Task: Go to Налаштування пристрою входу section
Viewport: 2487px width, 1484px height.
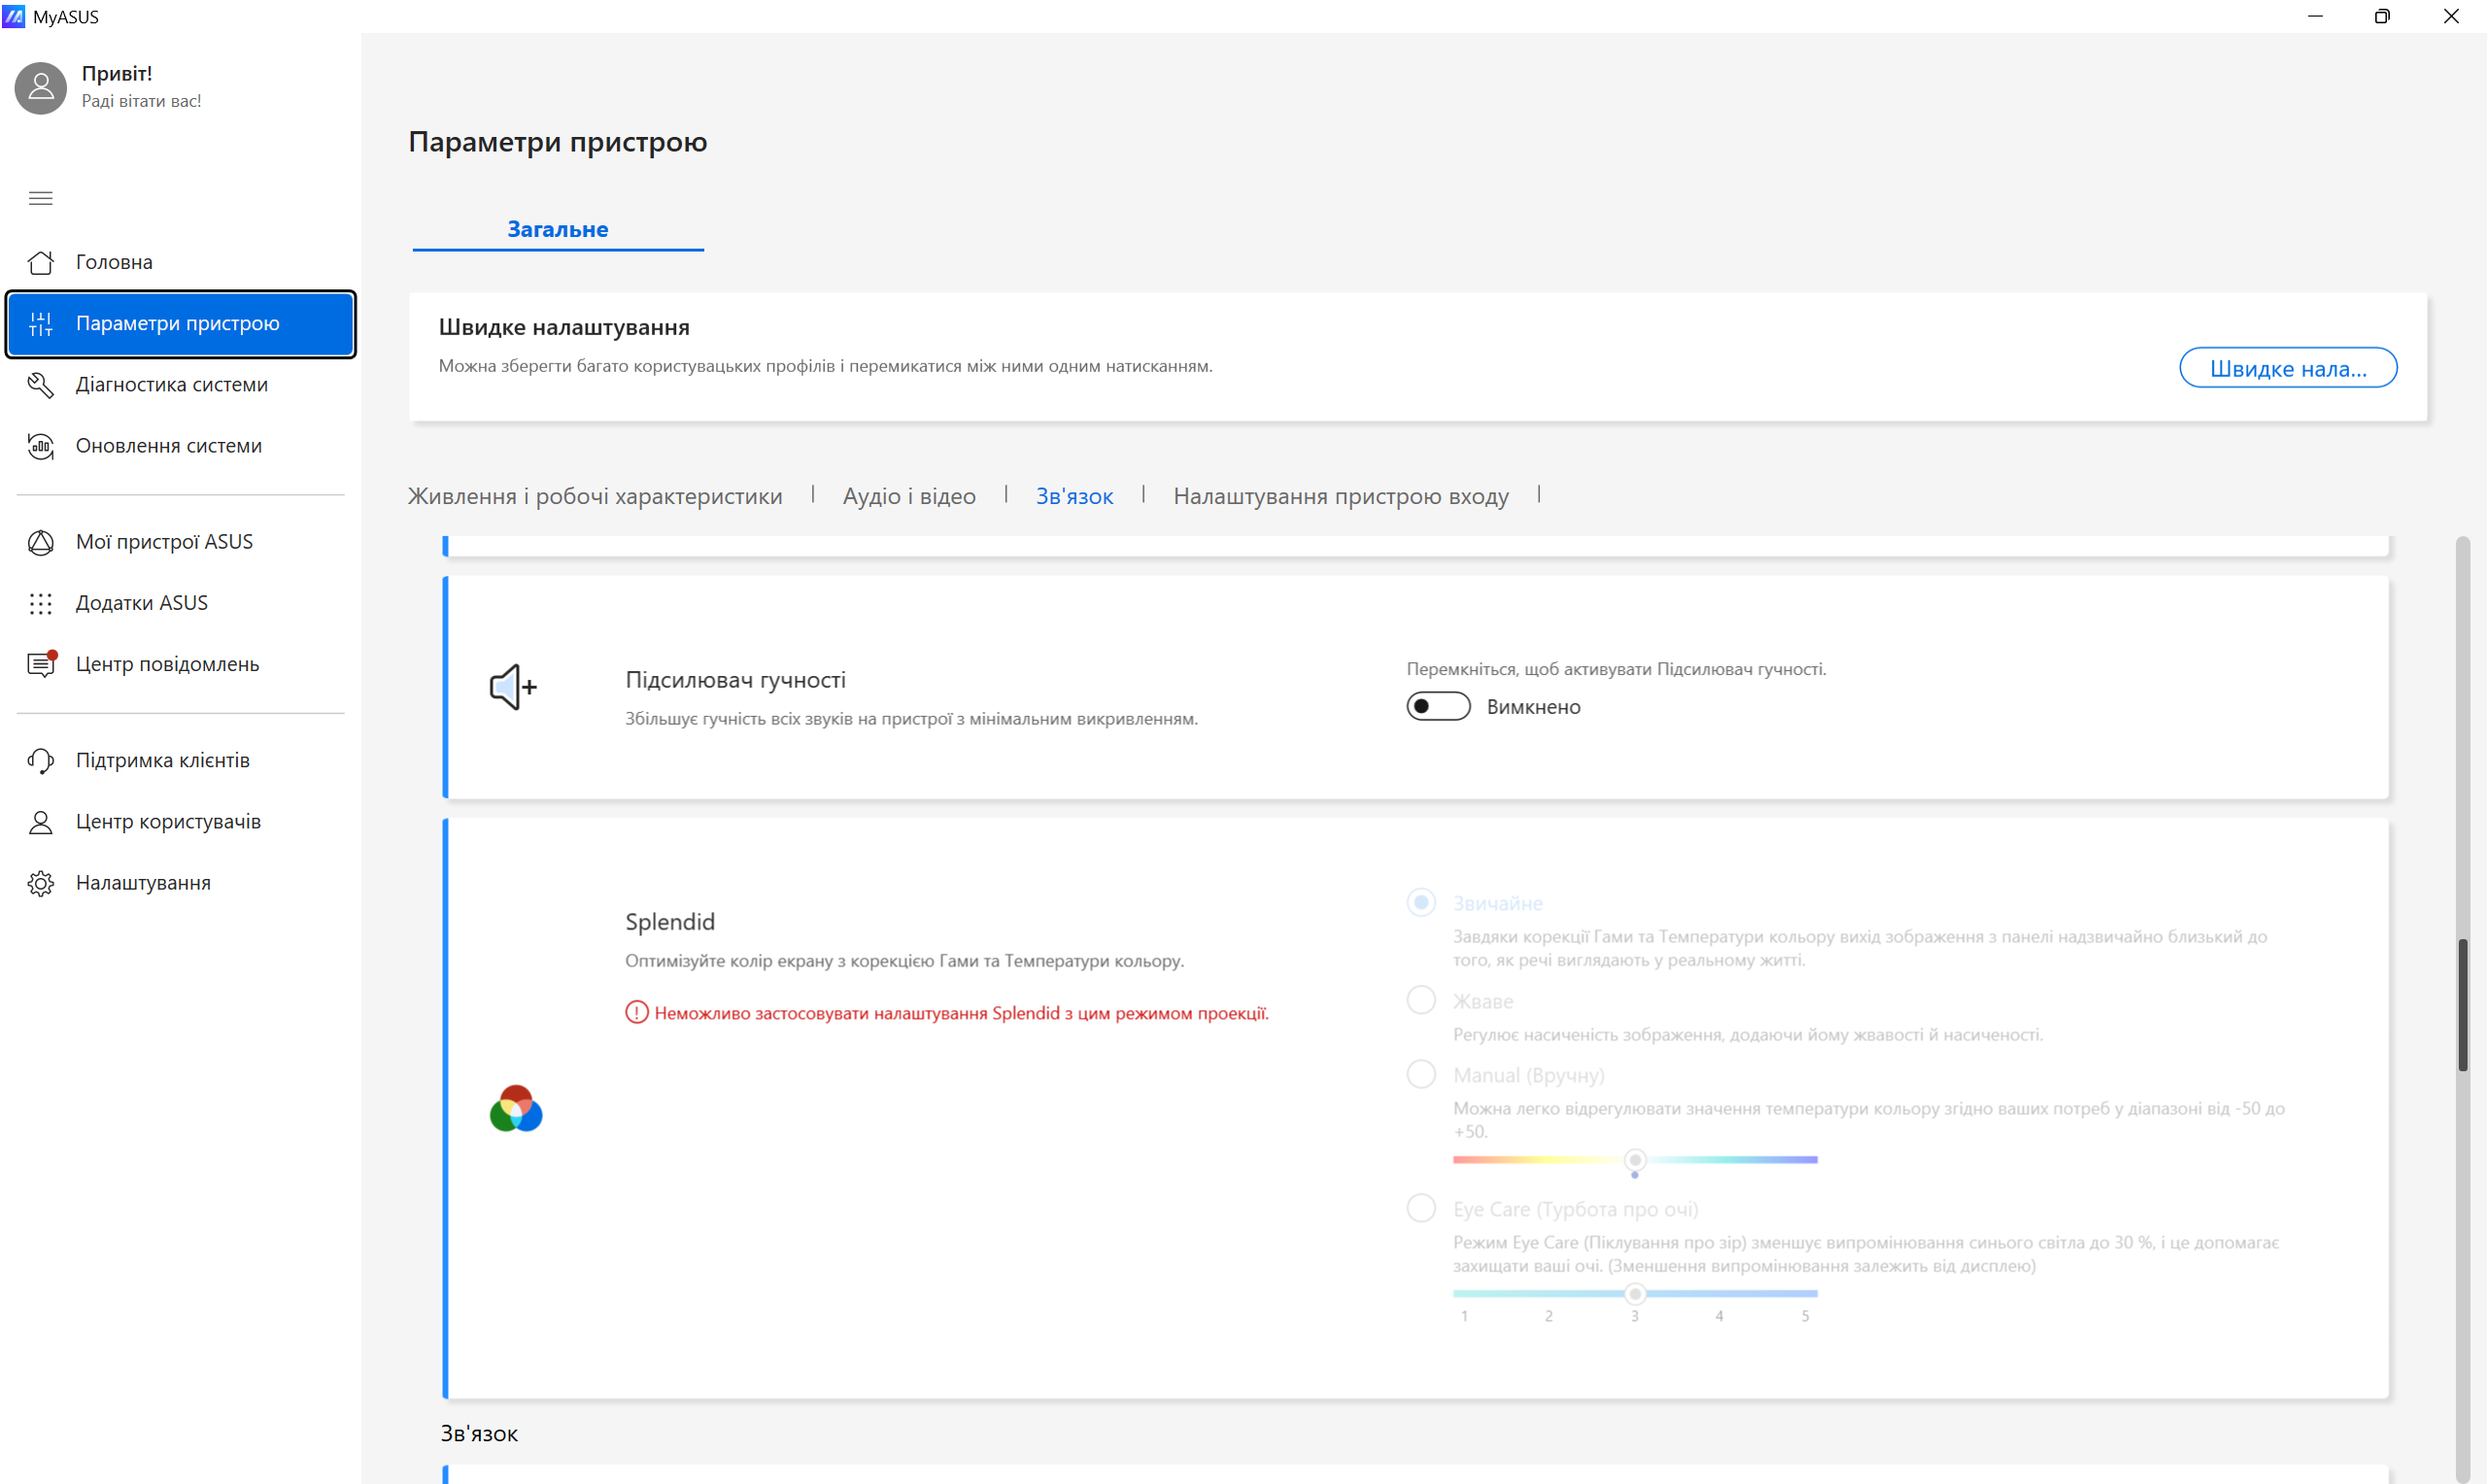Action: click(x=1340, y=496)
